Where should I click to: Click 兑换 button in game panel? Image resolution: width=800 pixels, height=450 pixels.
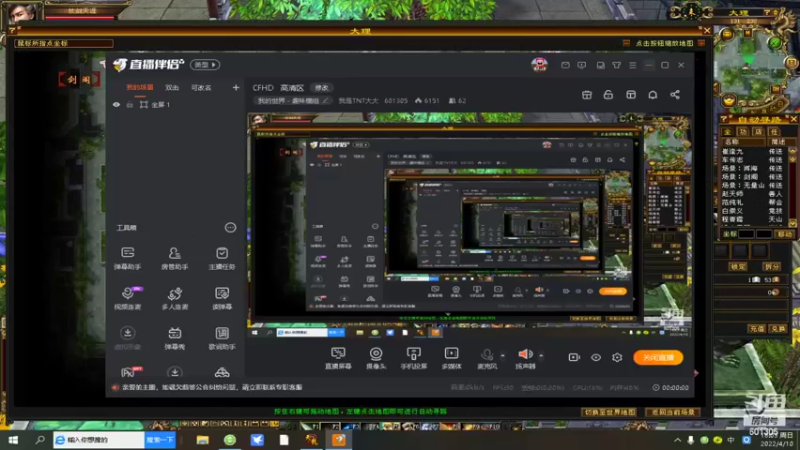778,329
